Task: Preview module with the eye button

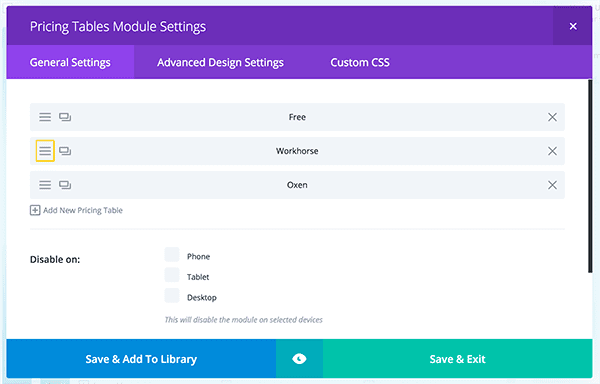Action: click(299, 359)
